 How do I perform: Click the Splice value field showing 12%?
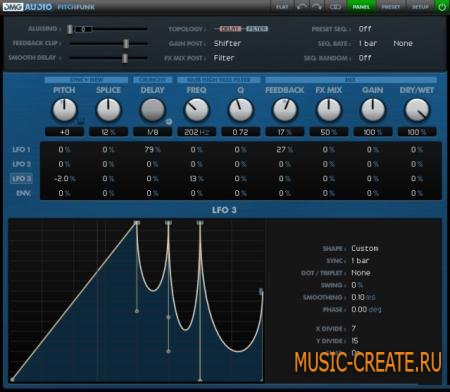(x=108, y=132)
